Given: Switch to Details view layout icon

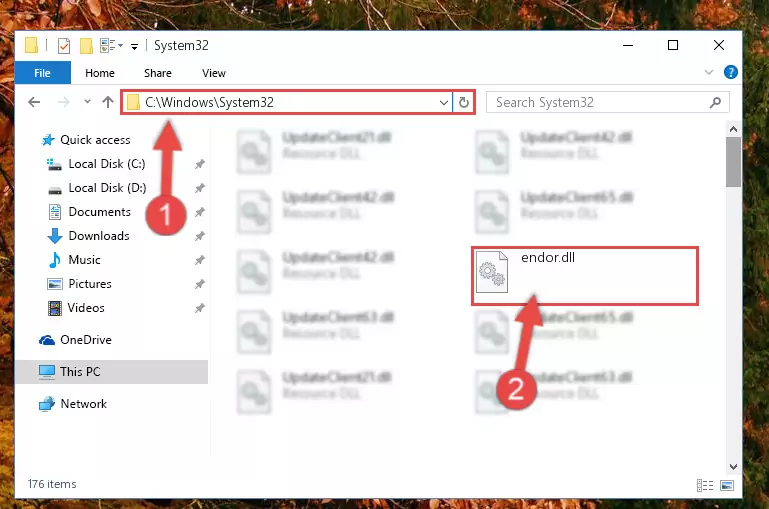Looking at the screenshot, I should 705,485.
